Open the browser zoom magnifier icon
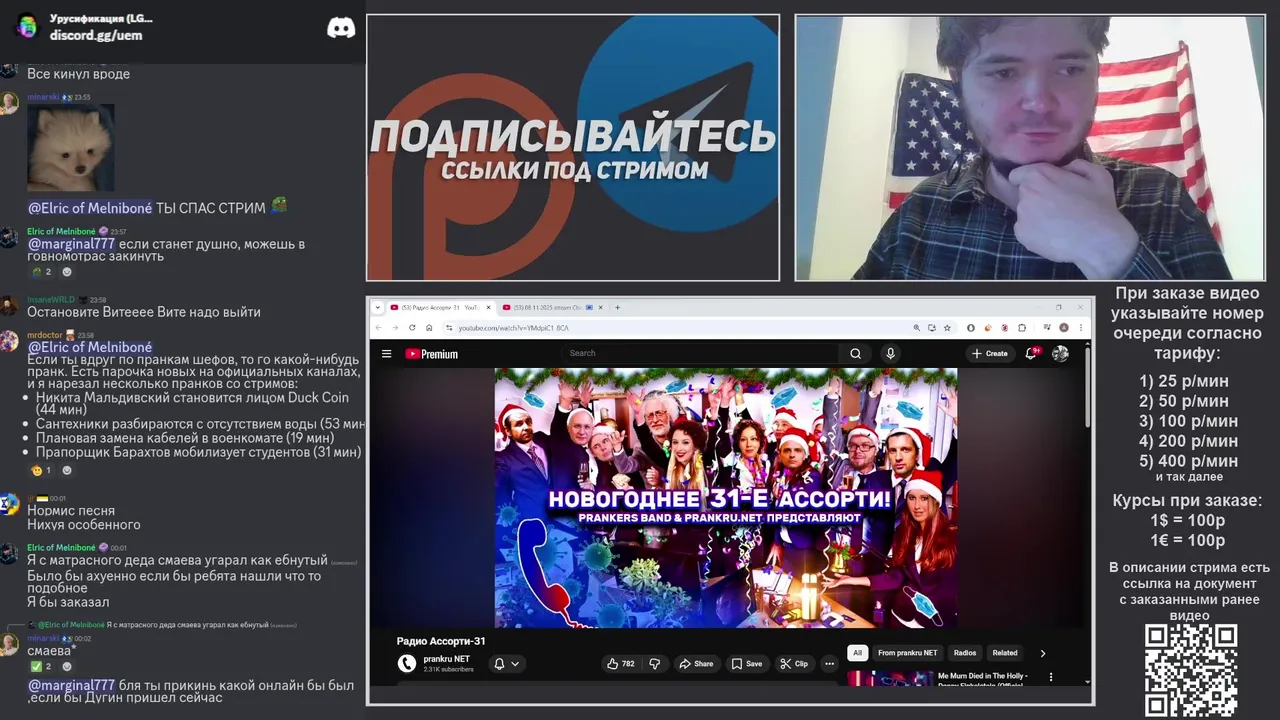 (916, 327)
